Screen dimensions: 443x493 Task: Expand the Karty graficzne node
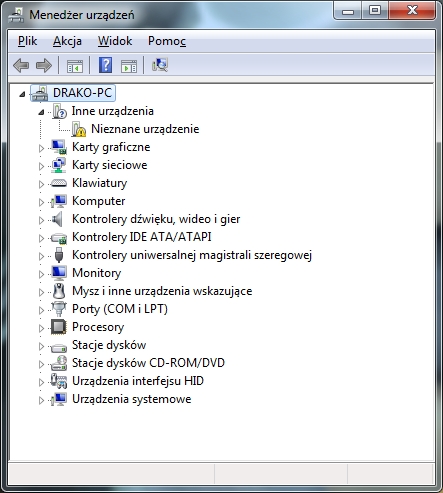pos(41,148)
